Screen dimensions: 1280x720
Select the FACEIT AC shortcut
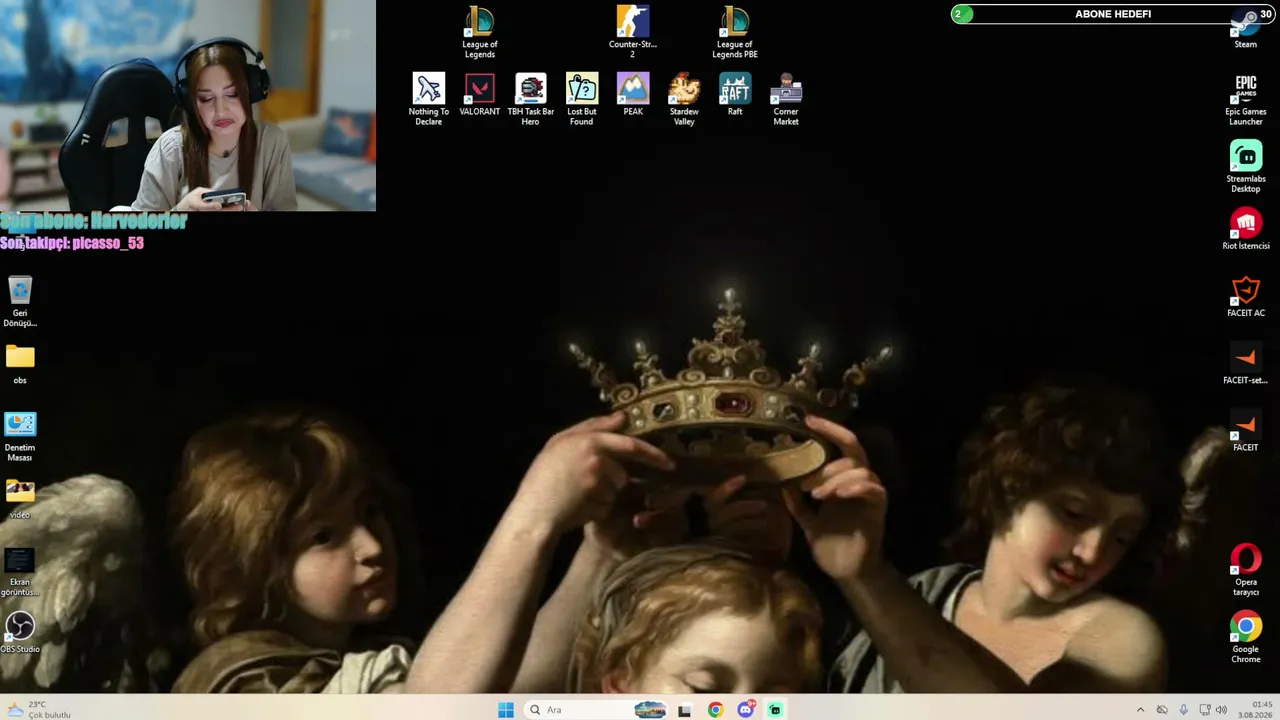click(1246, 296)
